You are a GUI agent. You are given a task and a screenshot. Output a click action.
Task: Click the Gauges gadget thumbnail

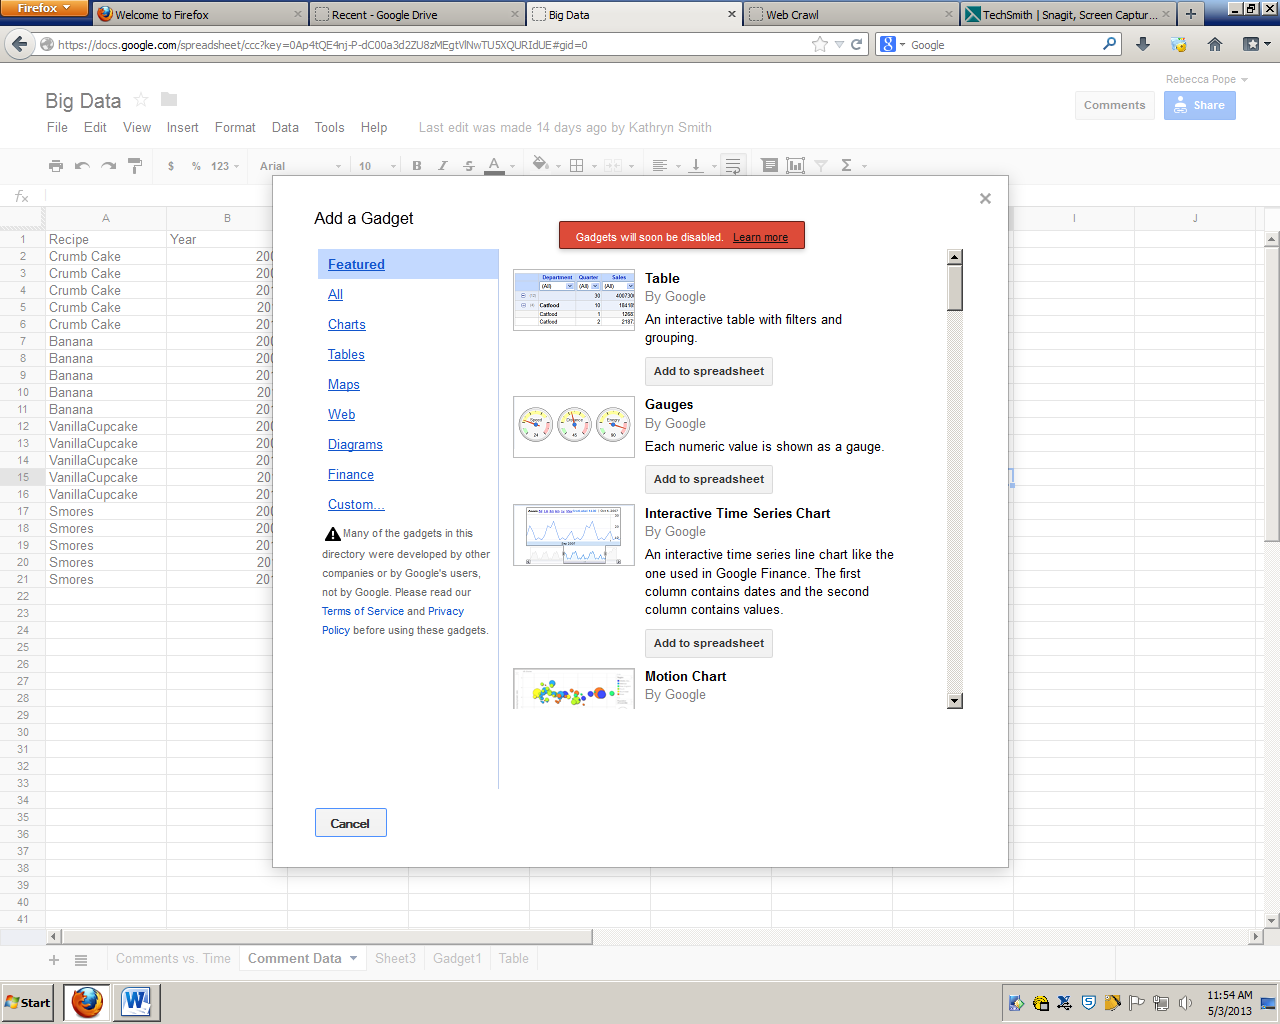point(574,427)
